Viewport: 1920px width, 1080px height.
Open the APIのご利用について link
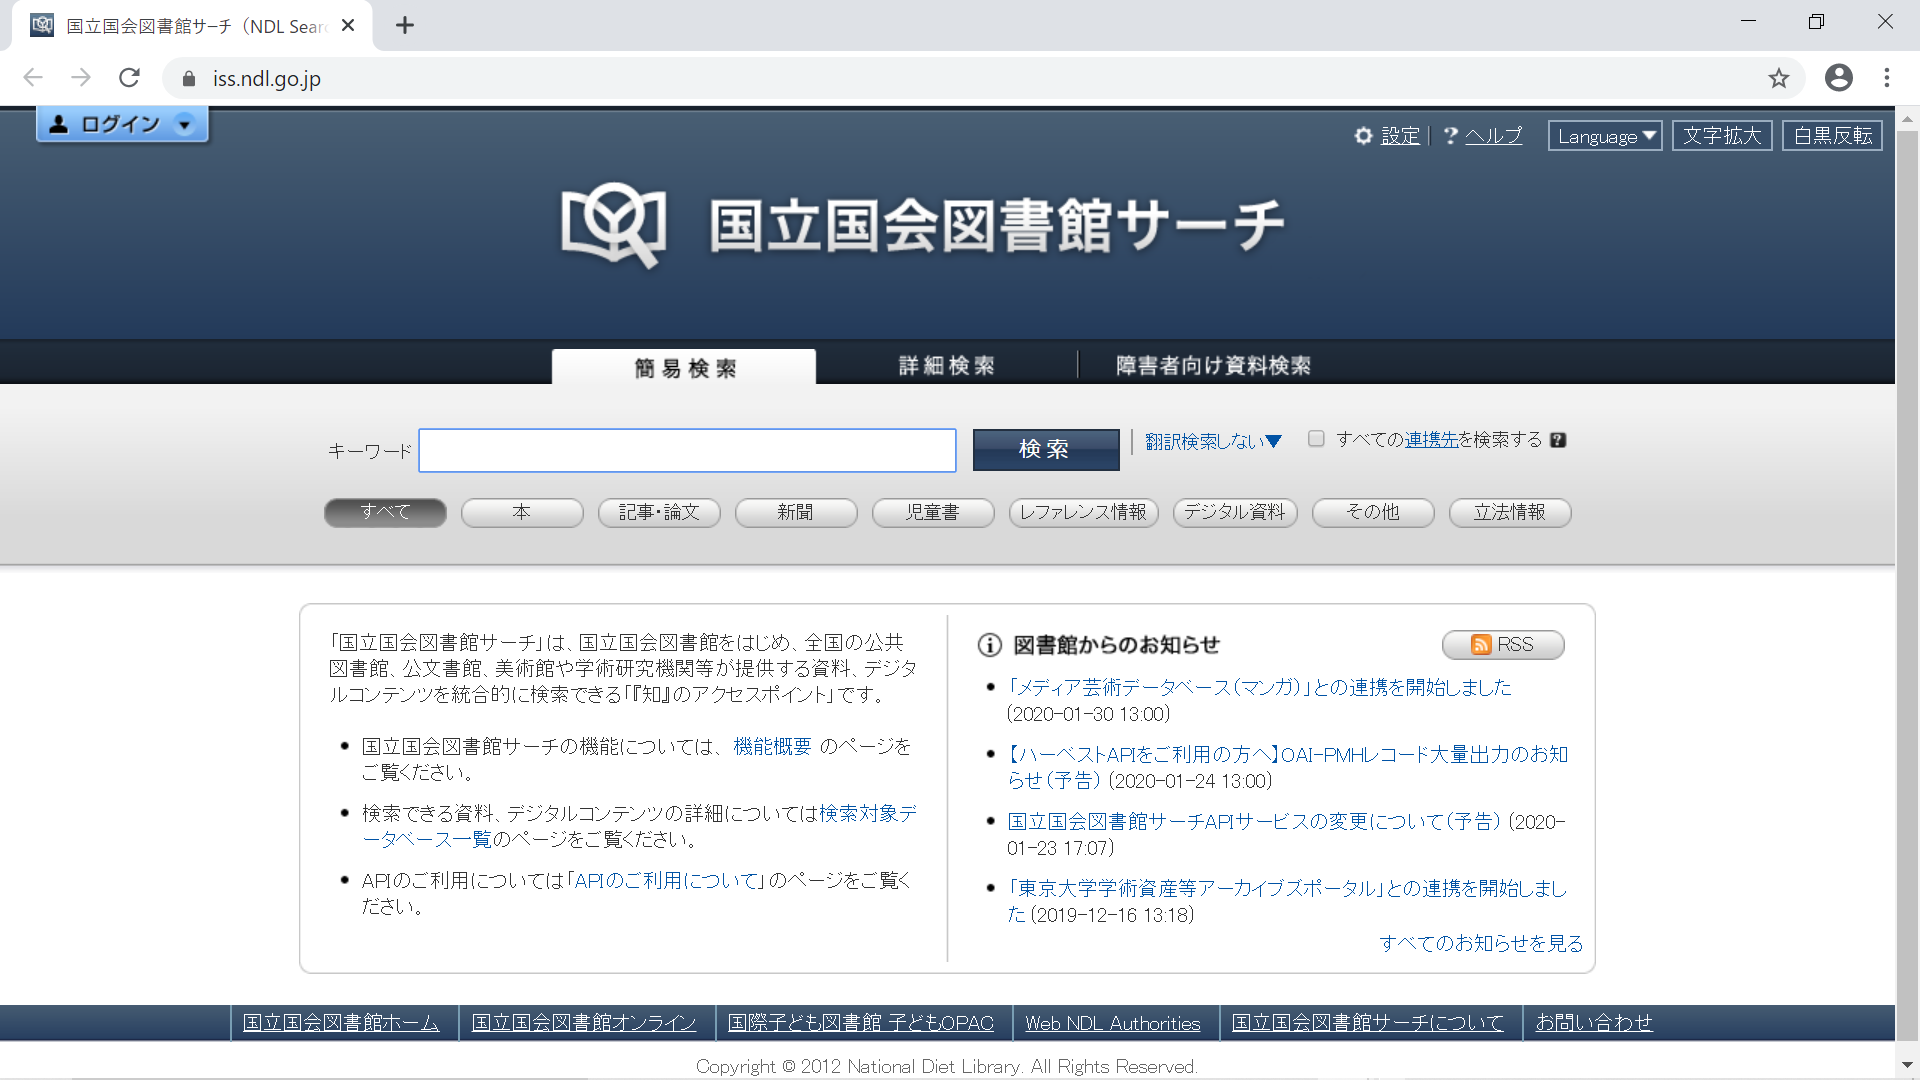click(x=667, y=880)
